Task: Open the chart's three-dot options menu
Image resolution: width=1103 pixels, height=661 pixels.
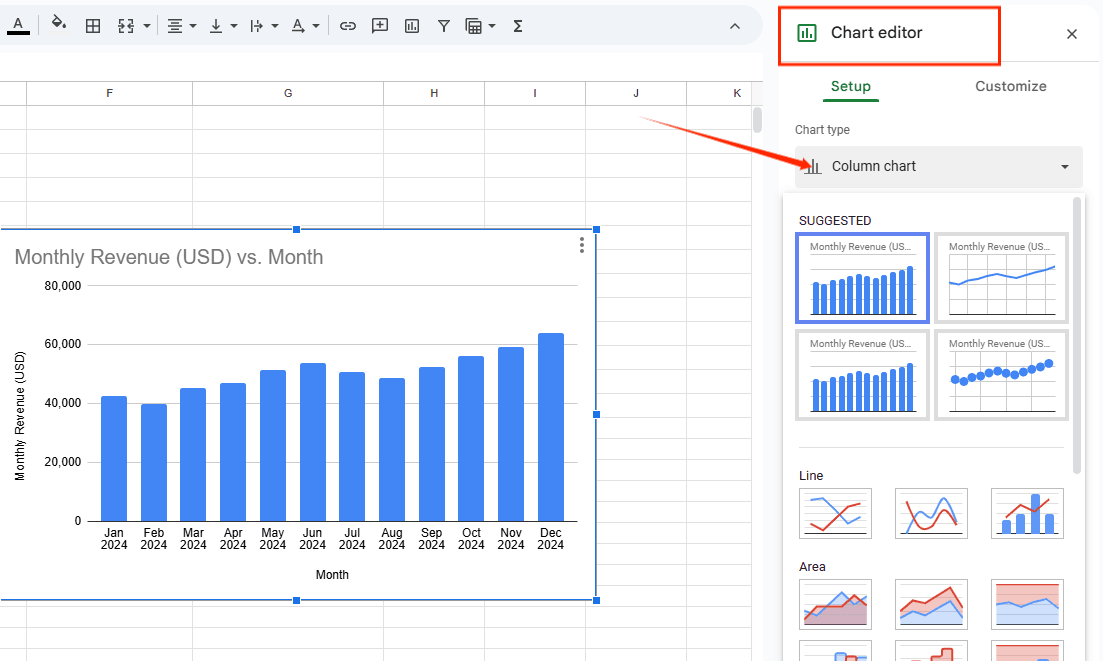Action: click(x=582, y=245)
